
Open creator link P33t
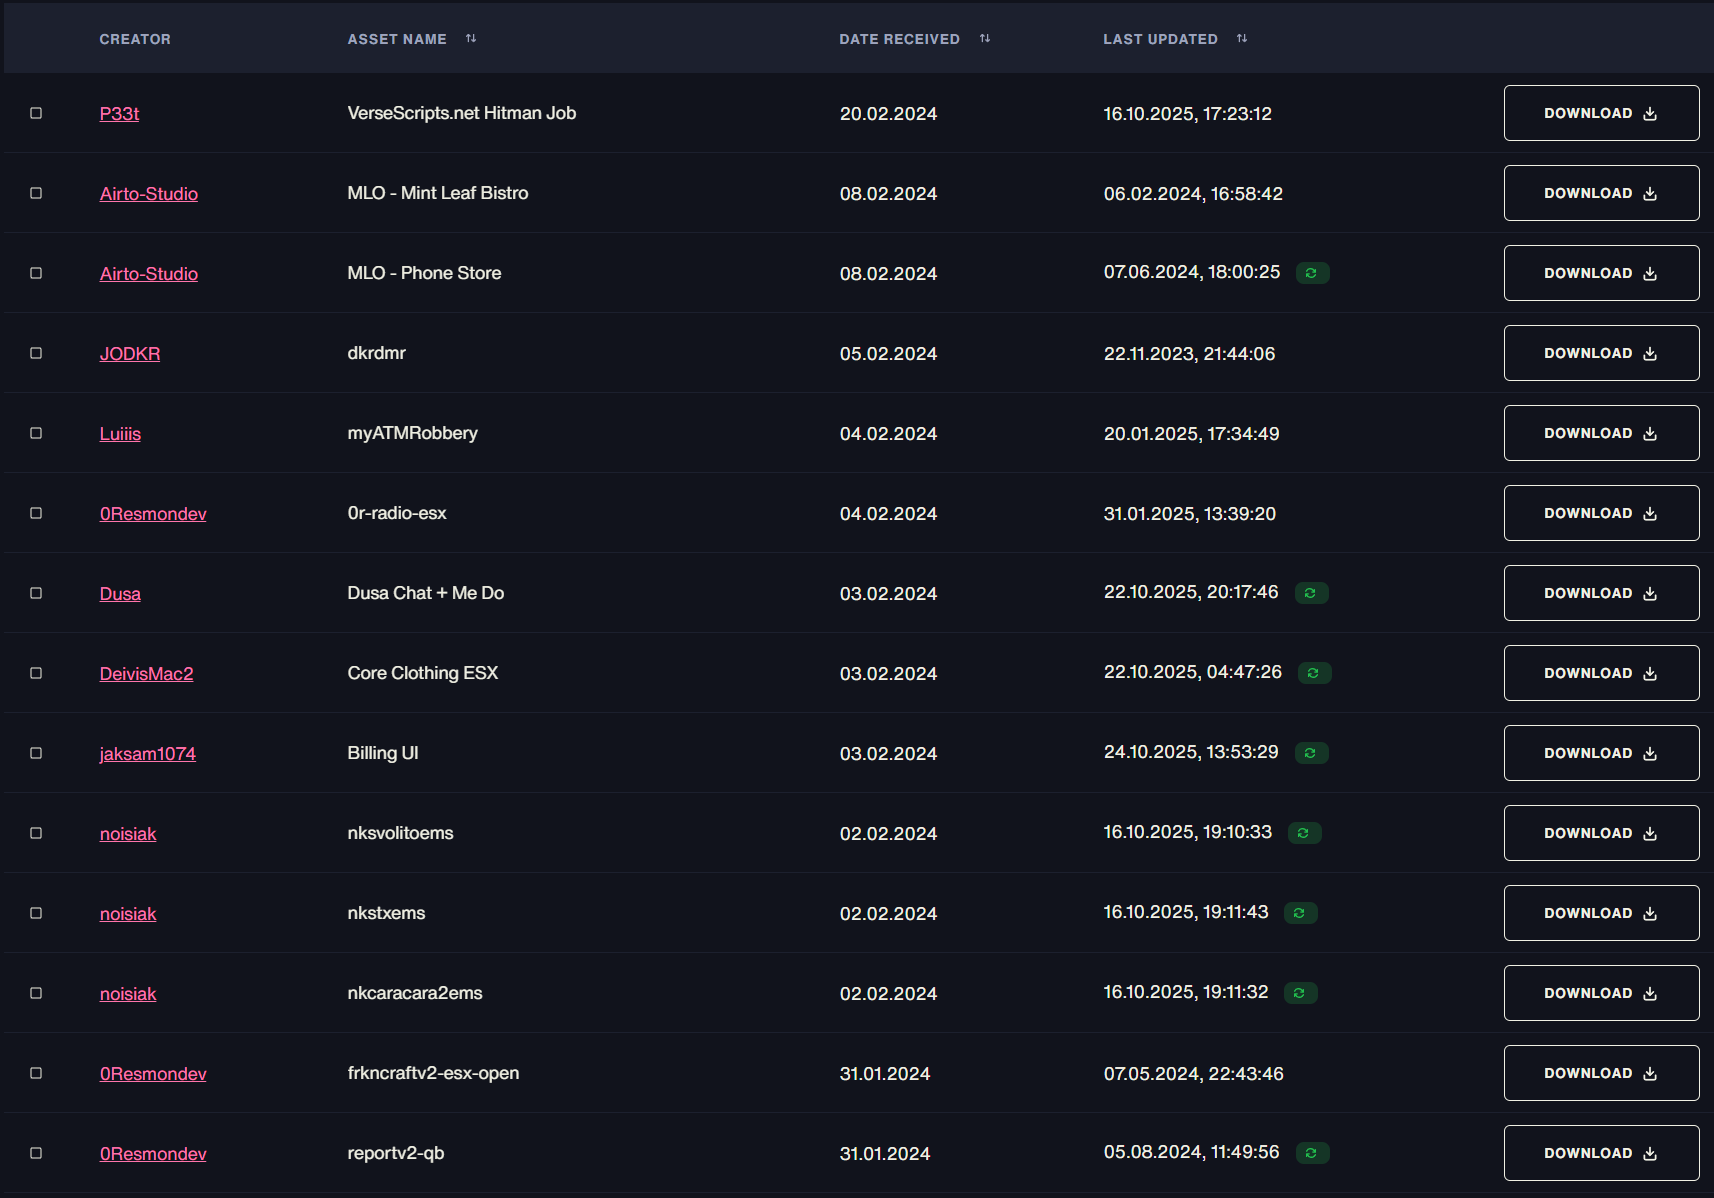tap(119, 114)
